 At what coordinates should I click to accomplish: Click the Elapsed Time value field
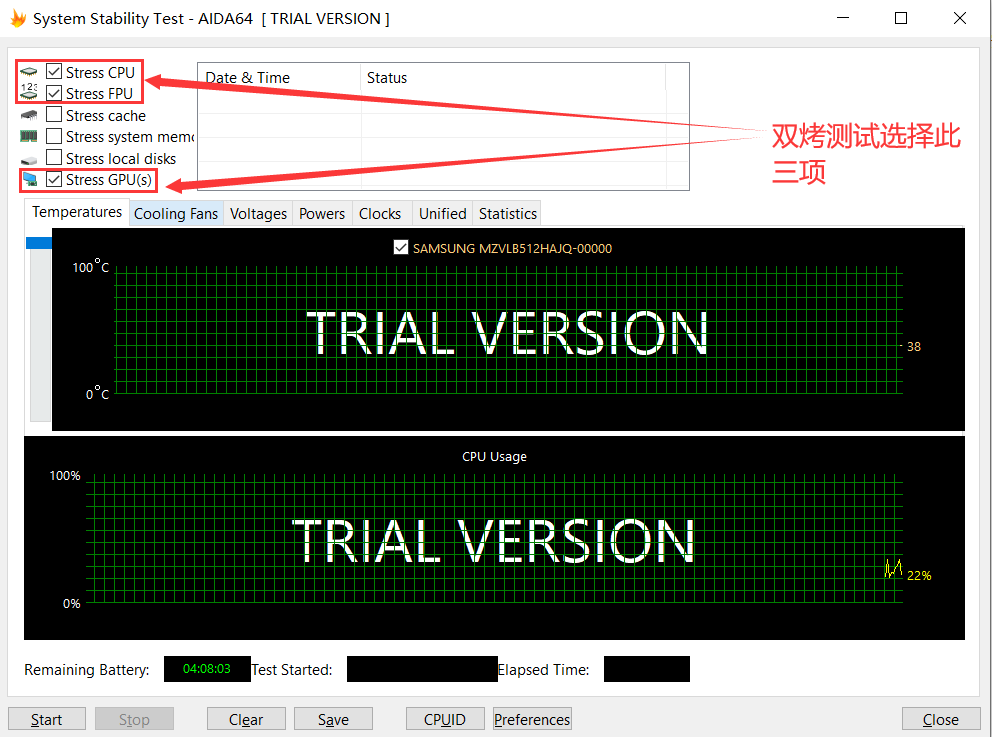pyautogui.click(x=647, y=669)
